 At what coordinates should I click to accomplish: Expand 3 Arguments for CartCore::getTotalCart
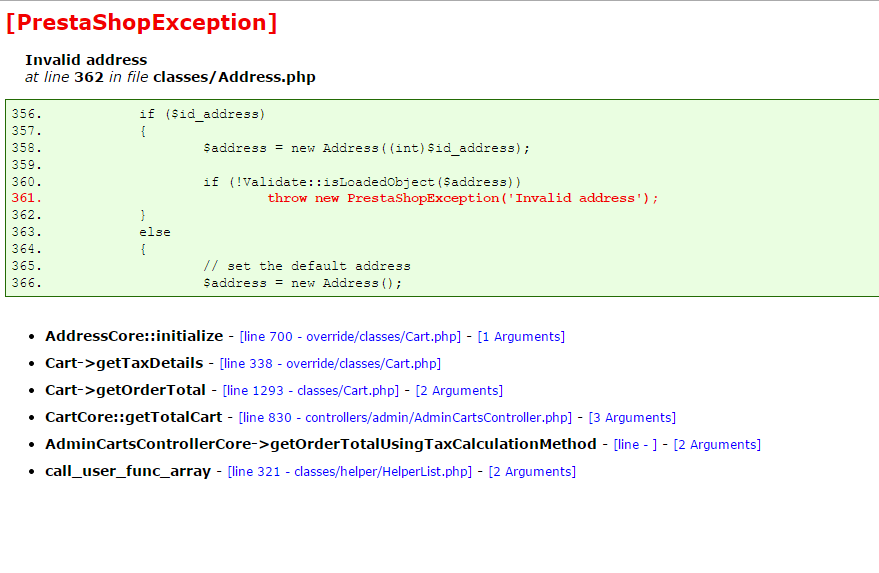tap(632, 417)
